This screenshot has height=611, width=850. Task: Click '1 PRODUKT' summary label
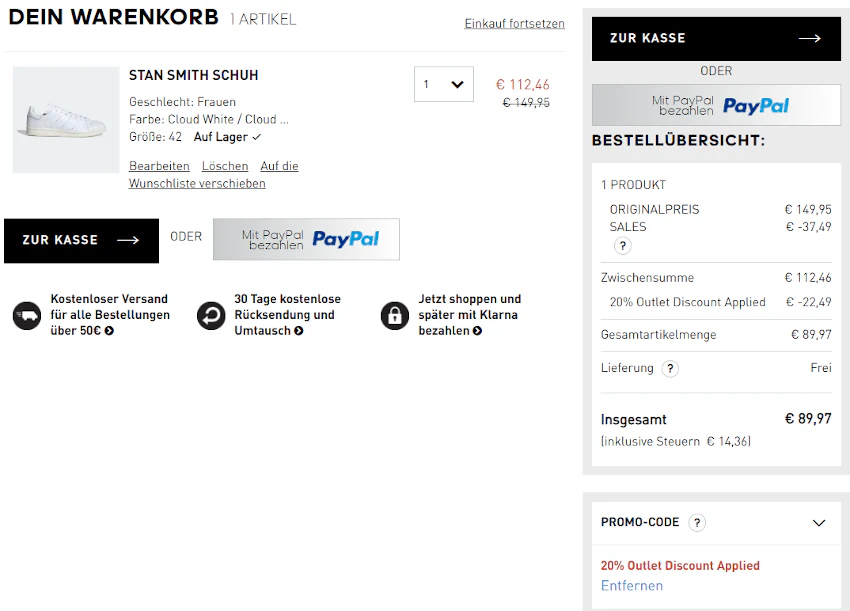633,185
